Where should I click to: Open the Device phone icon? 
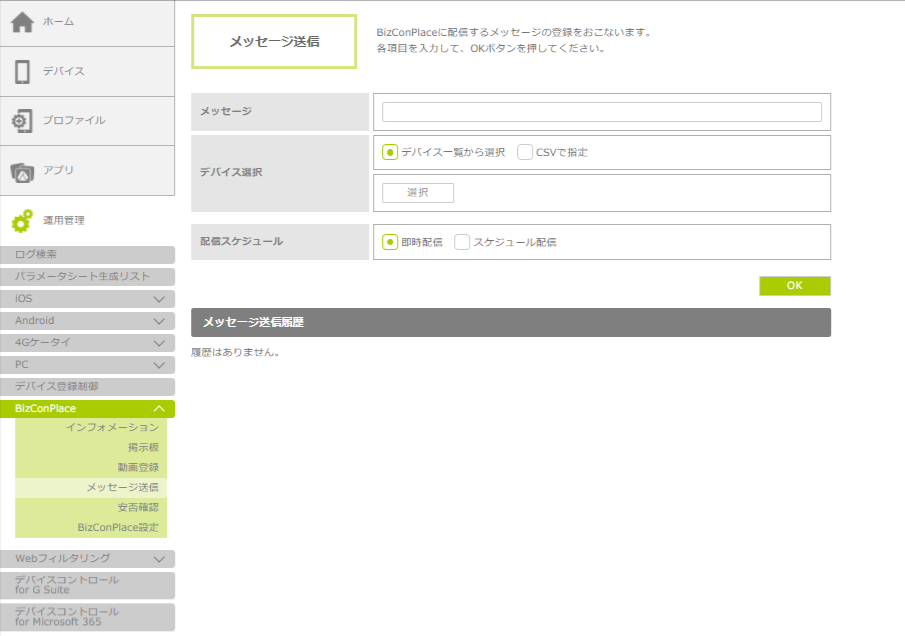tap(22, 72)
